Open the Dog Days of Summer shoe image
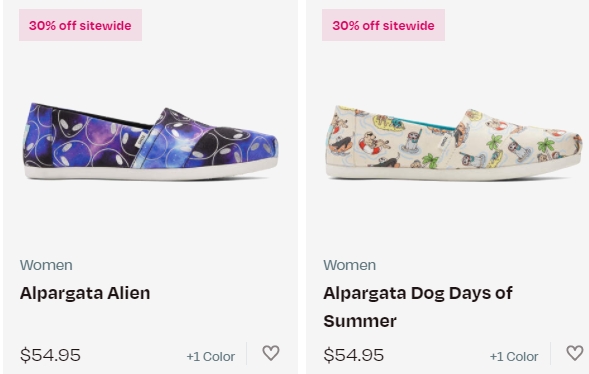This screenshot has height=374, width=589. pyautogui.click(x=454, y=143)
